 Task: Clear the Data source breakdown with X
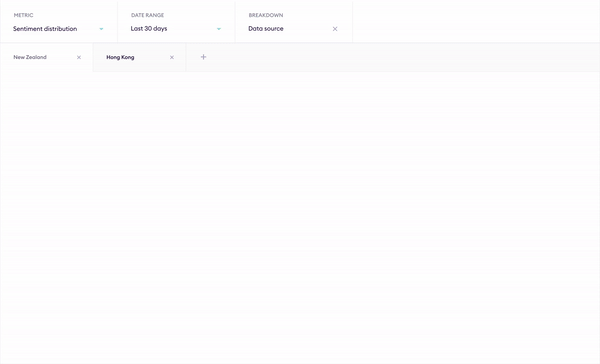tap(335, 29)
